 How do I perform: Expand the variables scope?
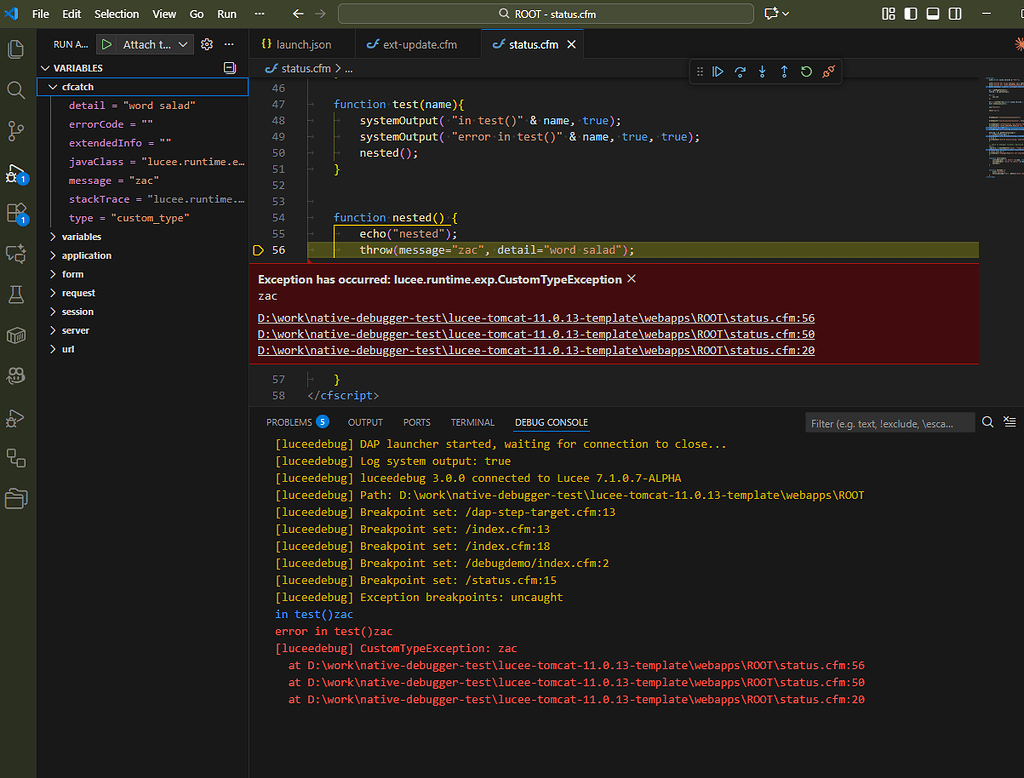tap(53, 236)
